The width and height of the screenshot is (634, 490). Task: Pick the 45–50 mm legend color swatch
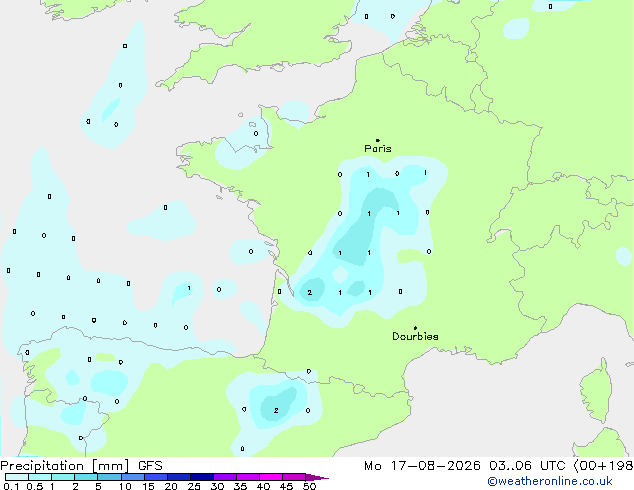(x=294, y=477)
